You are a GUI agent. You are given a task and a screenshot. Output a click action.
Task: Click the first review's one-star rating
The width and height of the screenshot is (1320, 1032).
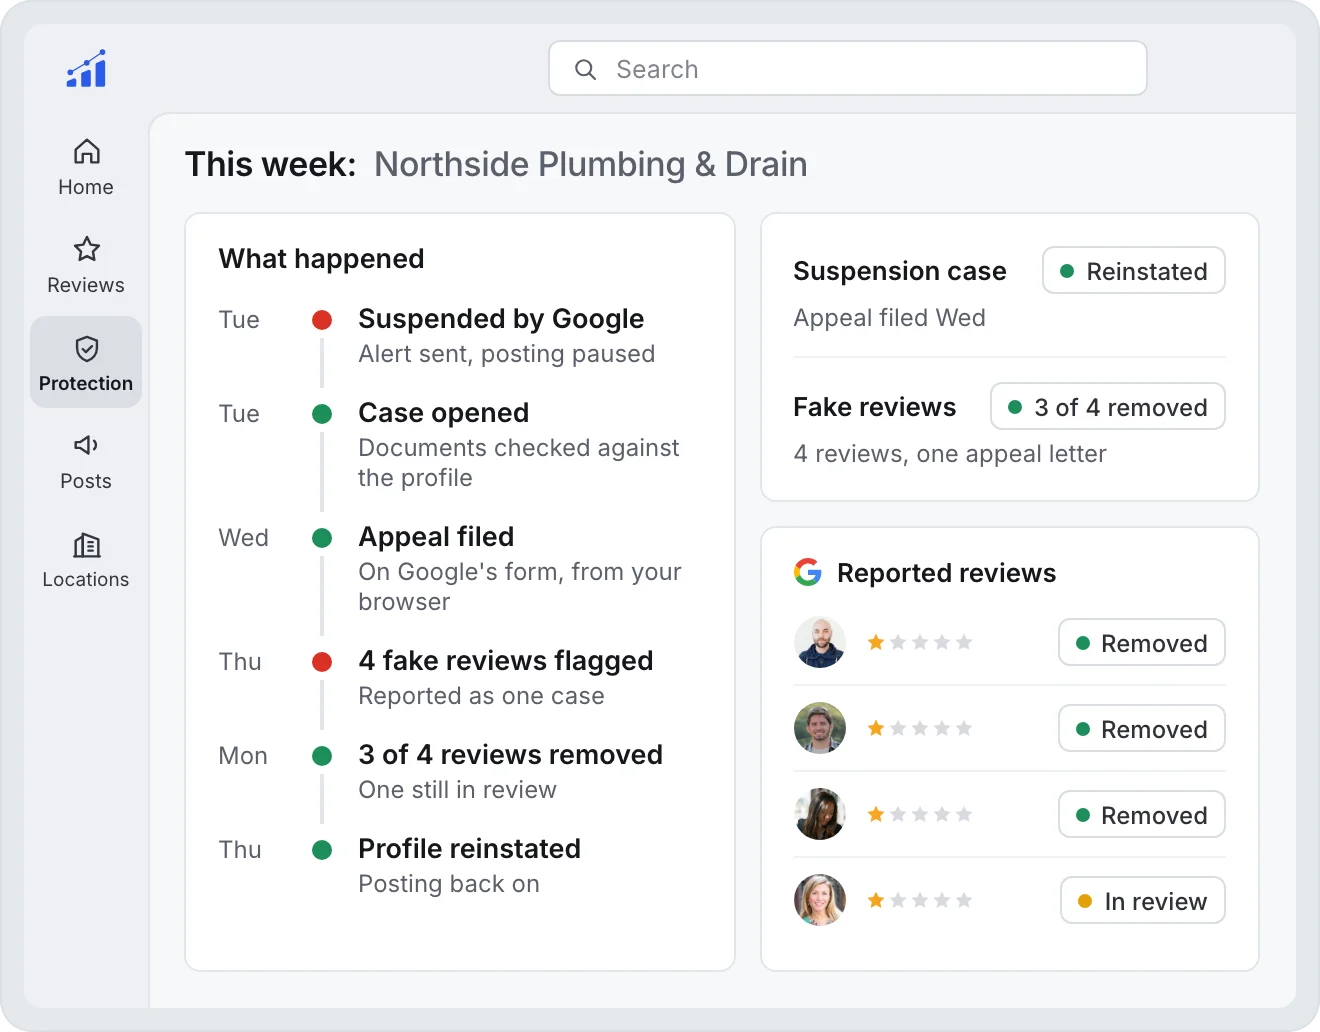[x=920, y=642]
